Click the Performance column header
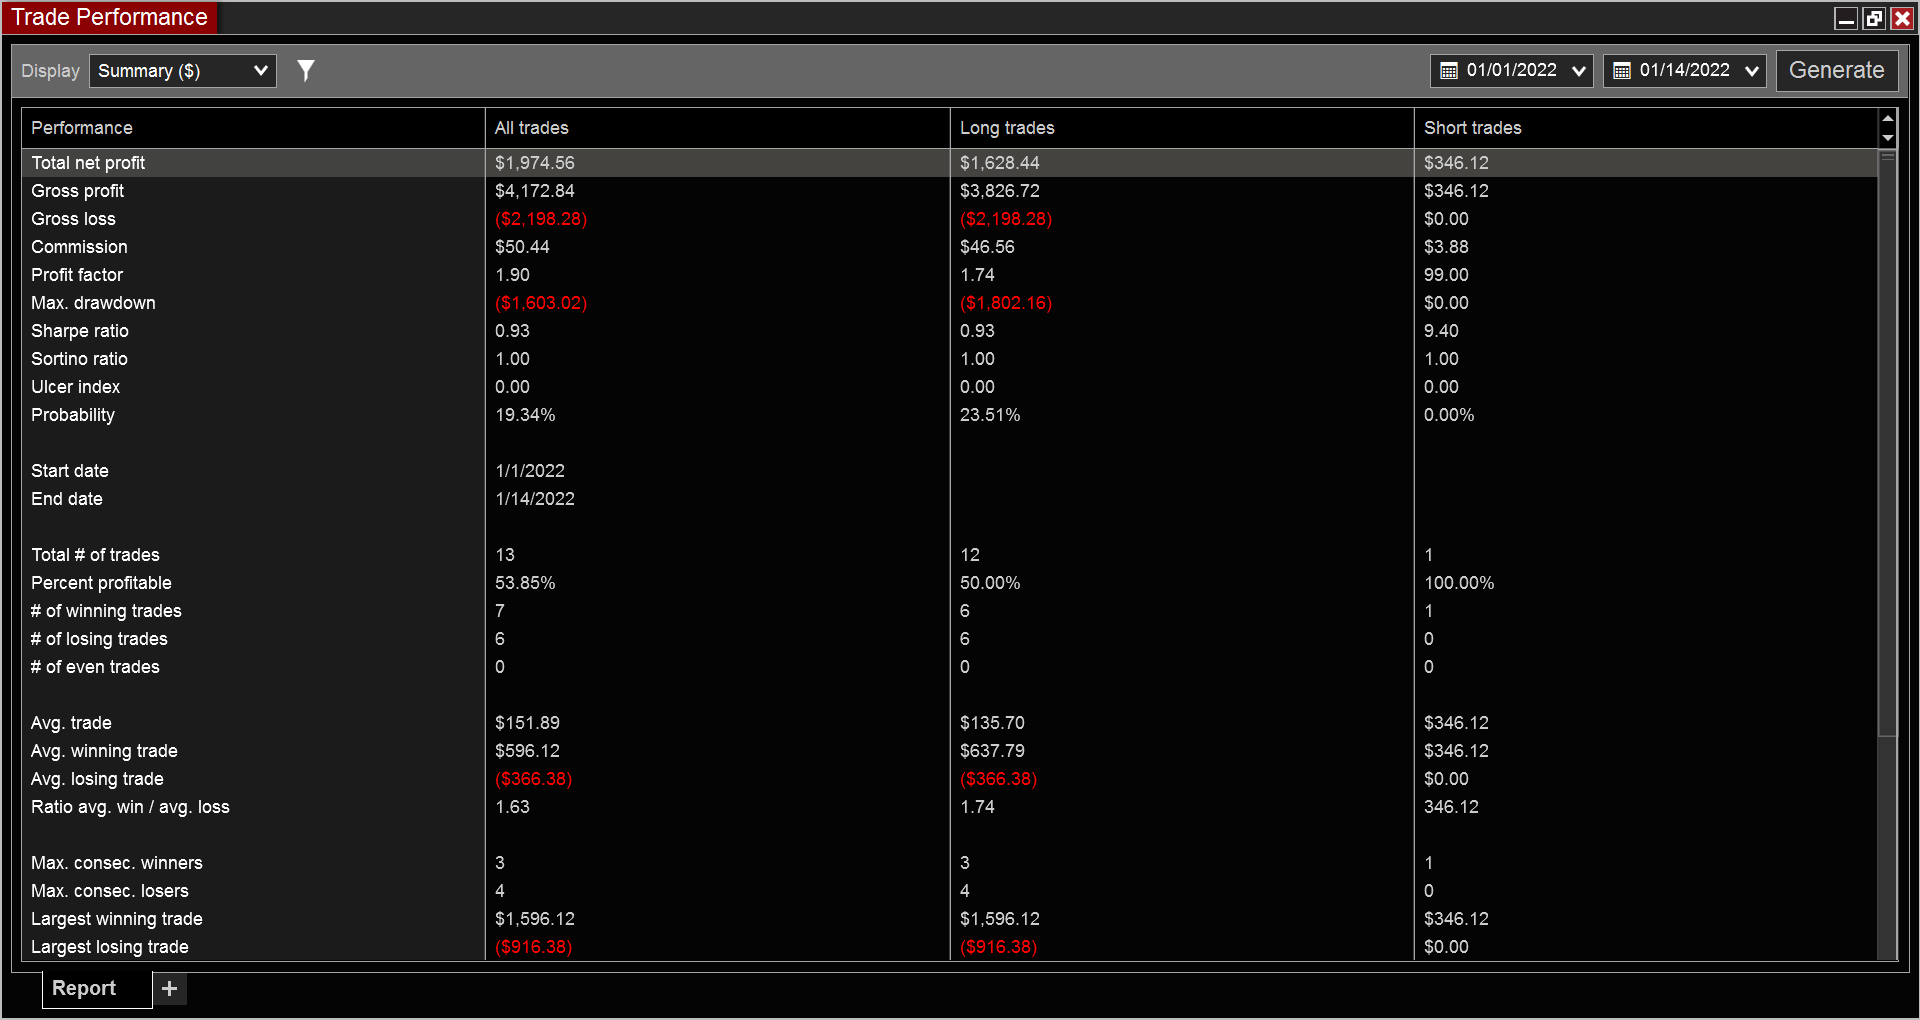Image resolution: width=1920 pixels, height=1020 pixels. (253, 128)
